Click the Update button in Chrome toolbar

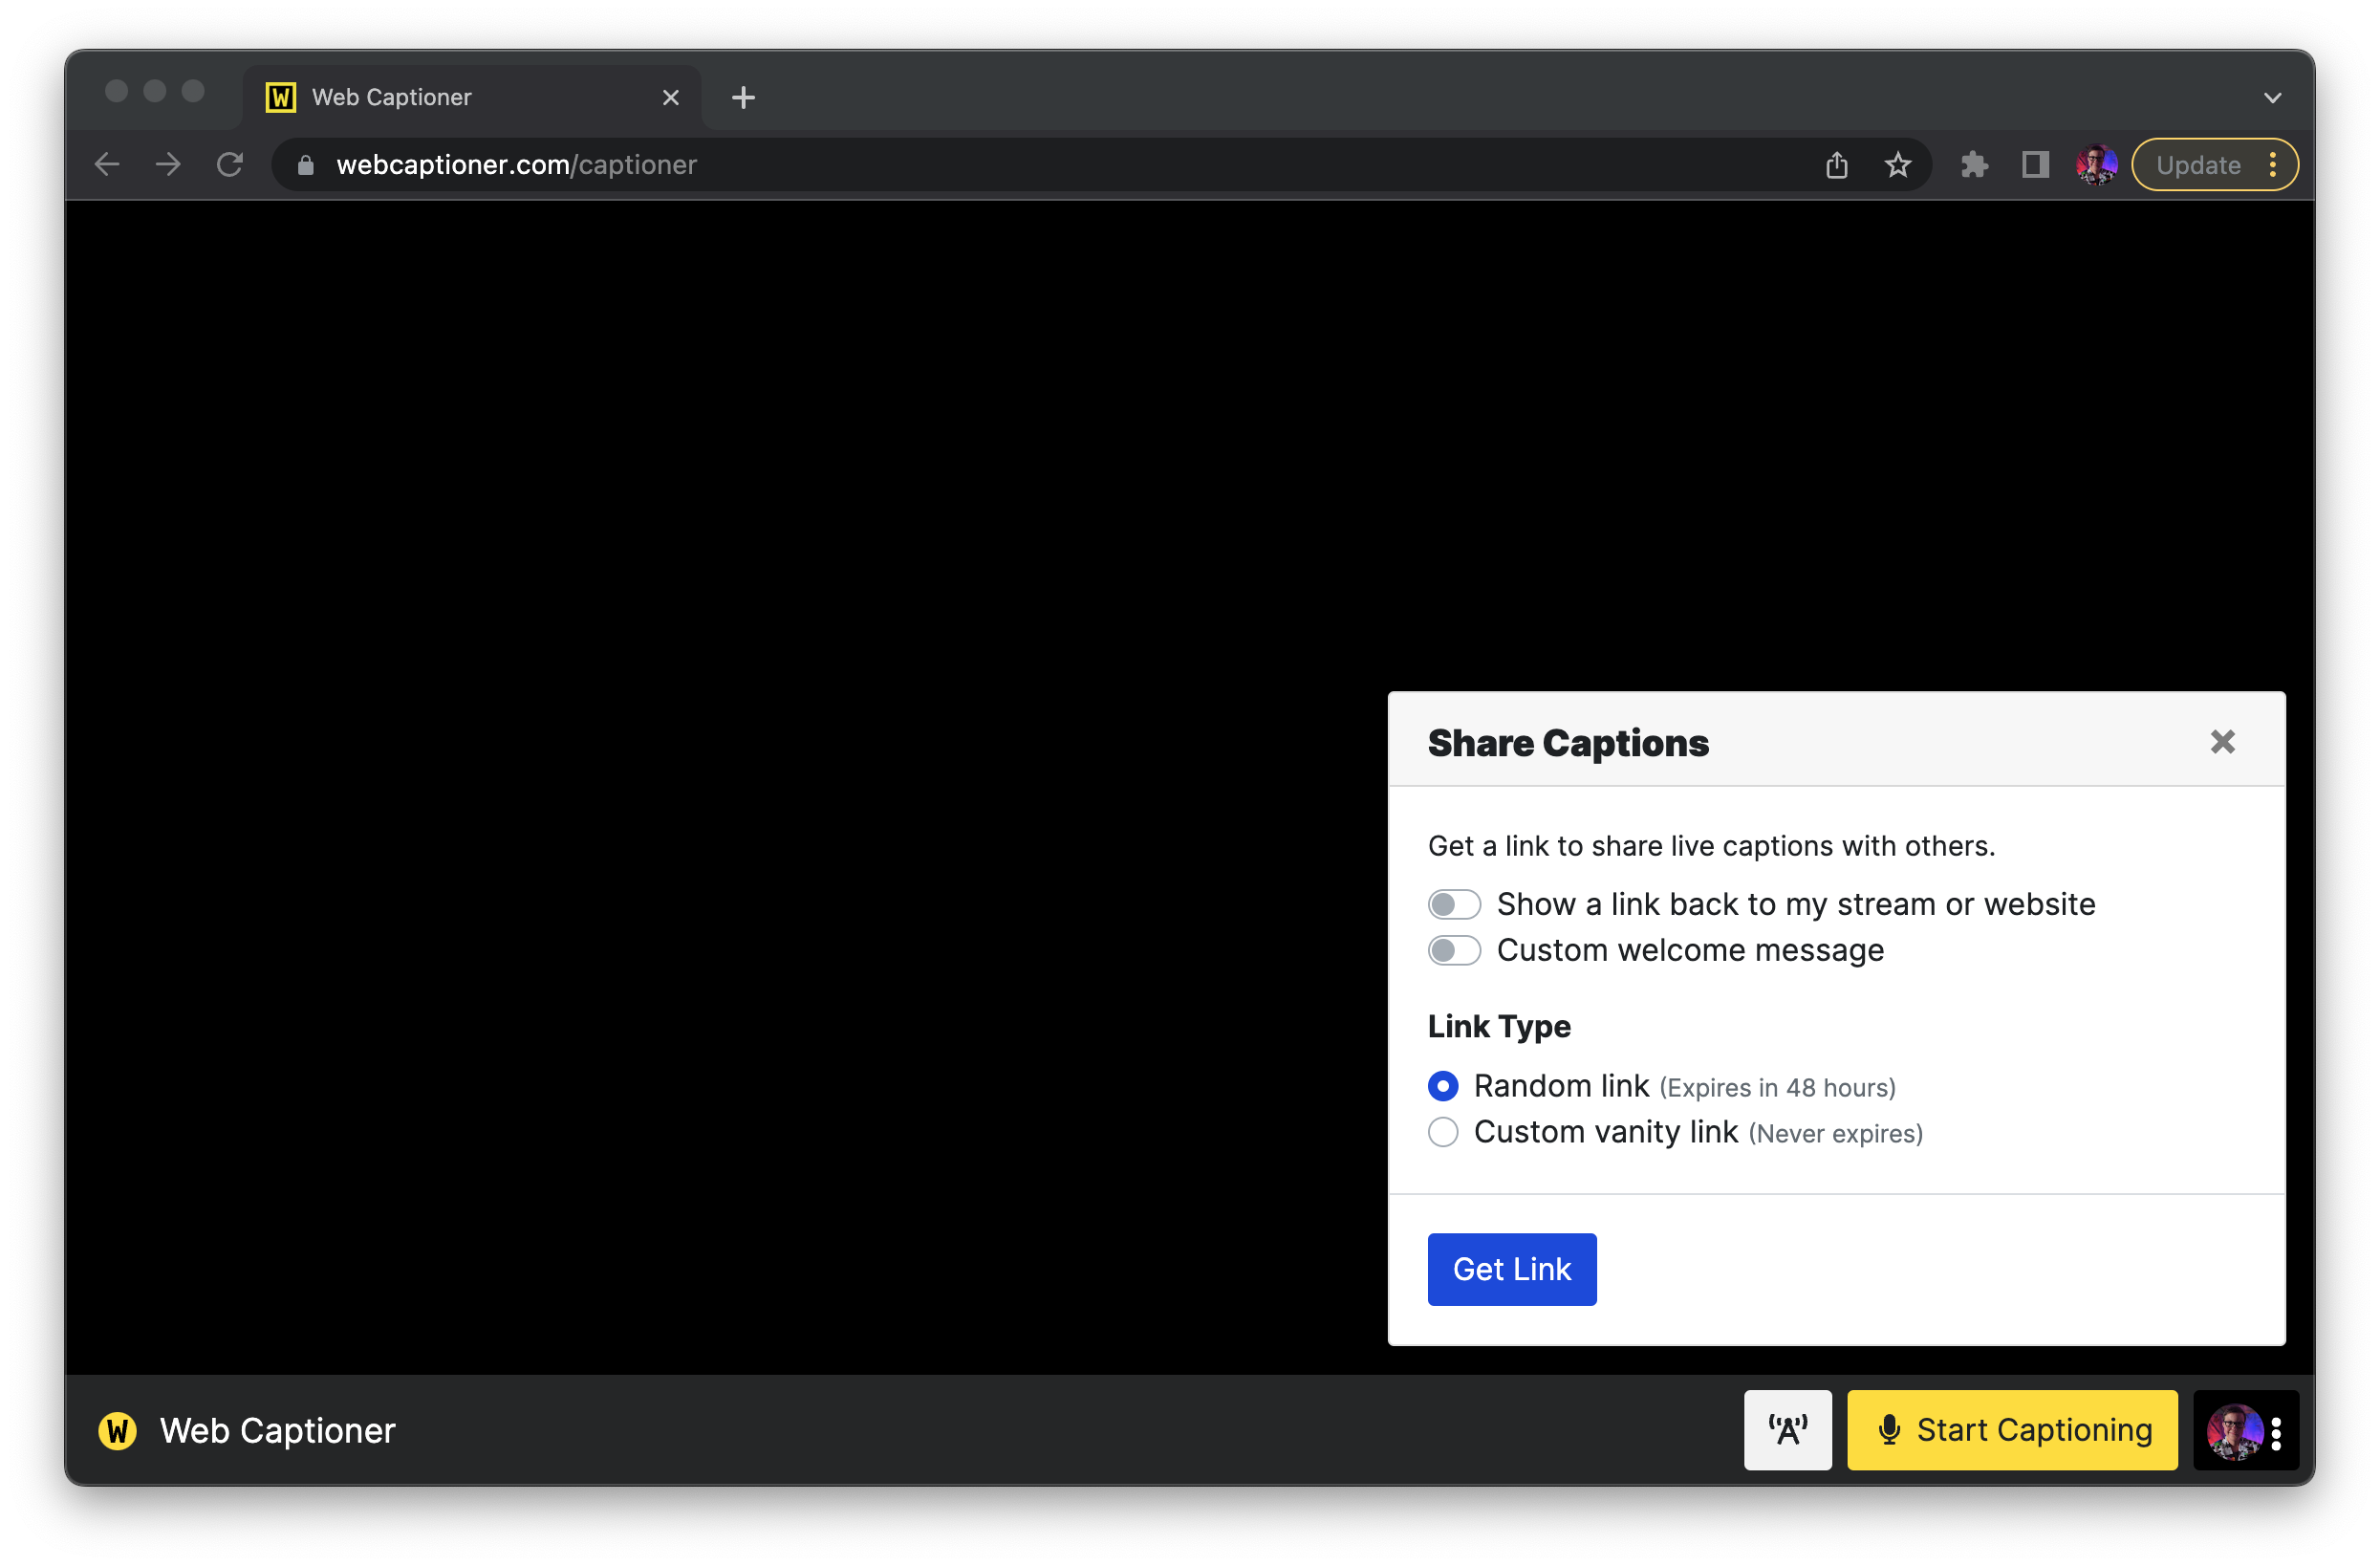[2198, 165]
